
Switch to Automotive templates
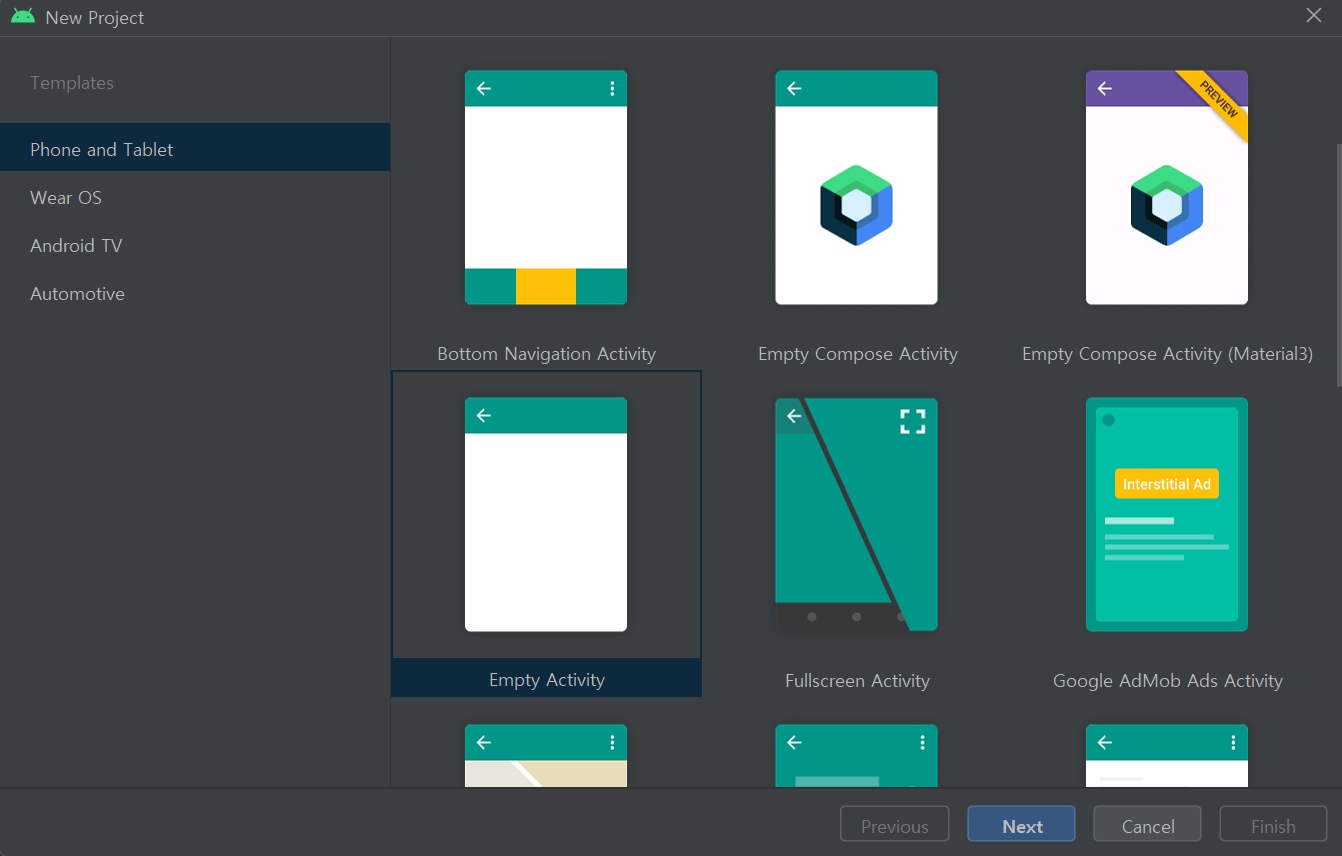click(x=195, y=293)
